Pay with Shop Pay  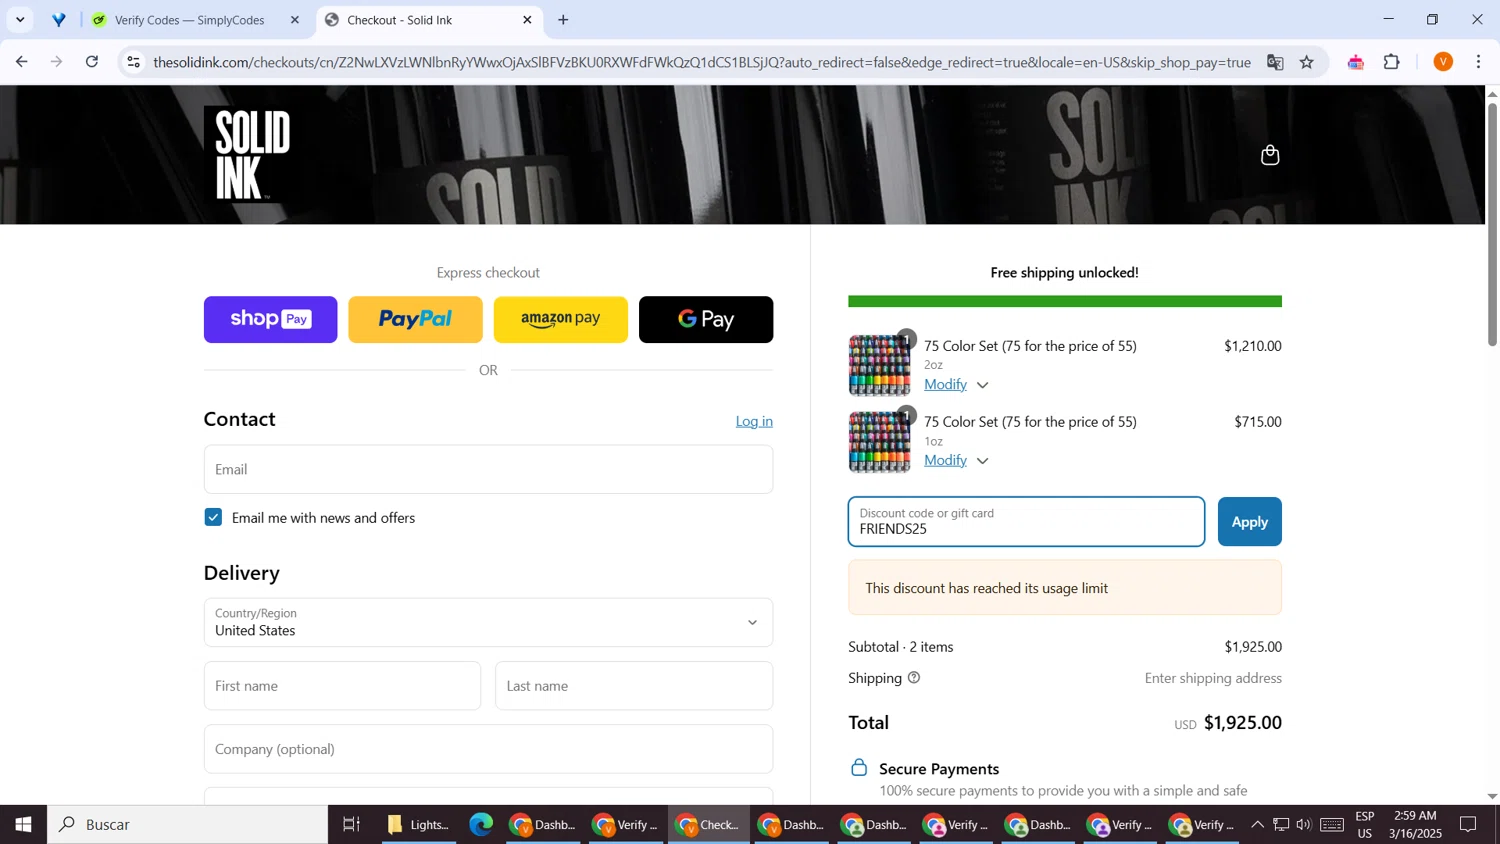click(271, 319)
